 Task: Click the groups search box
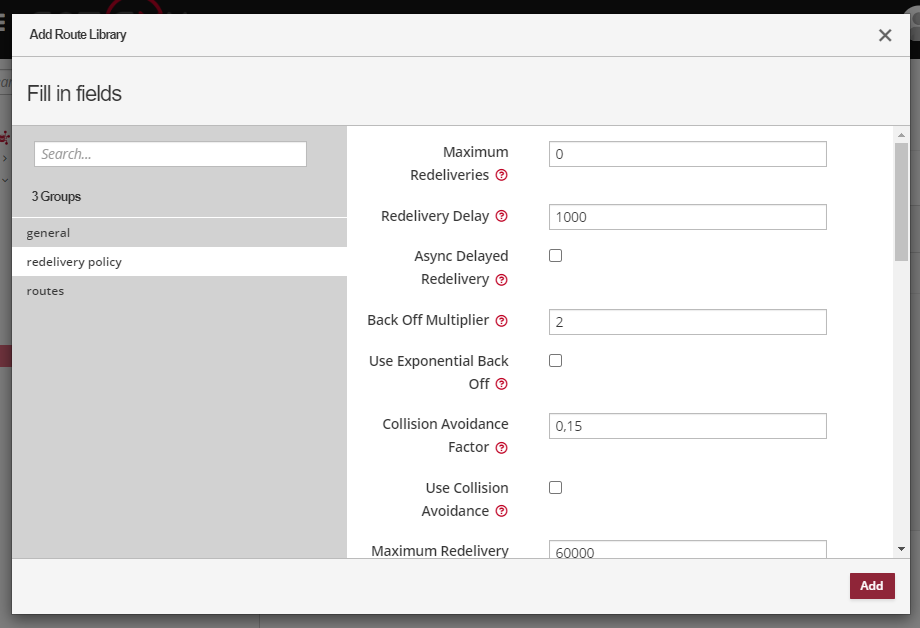coord(170,153)
